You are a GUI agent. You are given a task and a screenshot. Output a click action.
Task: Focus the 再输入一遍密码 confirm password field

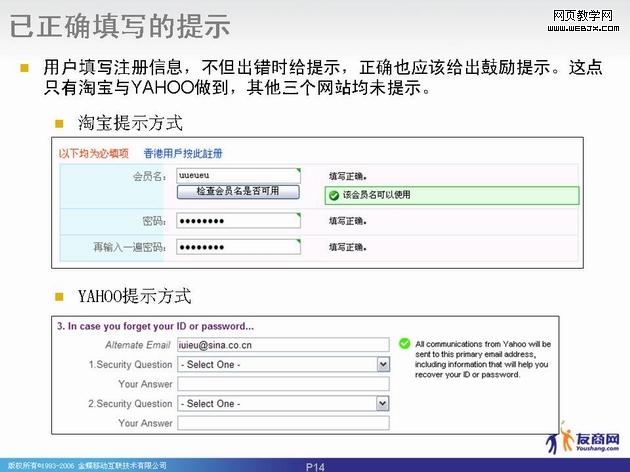(x=237, y=246)
